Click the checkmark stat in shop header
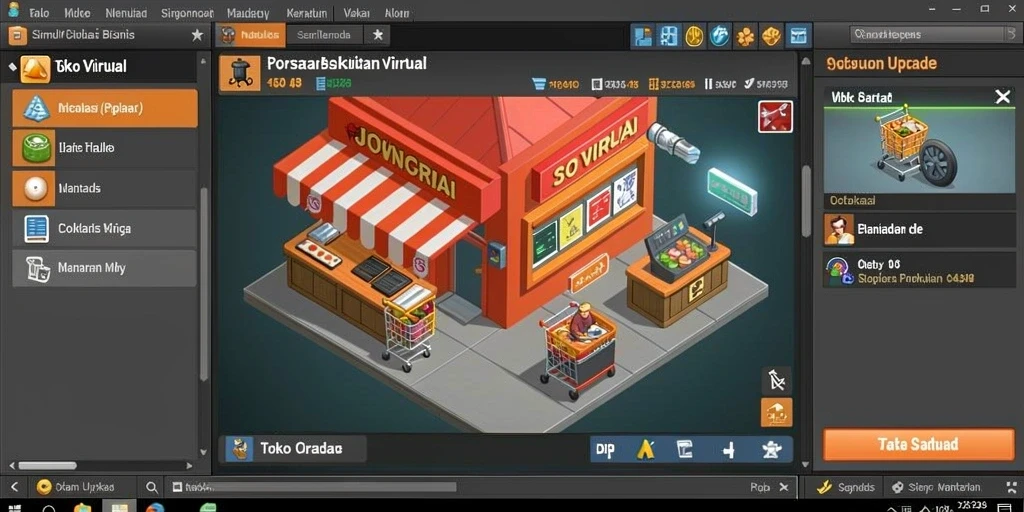The height and width of the screenshot is (512, 1024). point(750,84)
